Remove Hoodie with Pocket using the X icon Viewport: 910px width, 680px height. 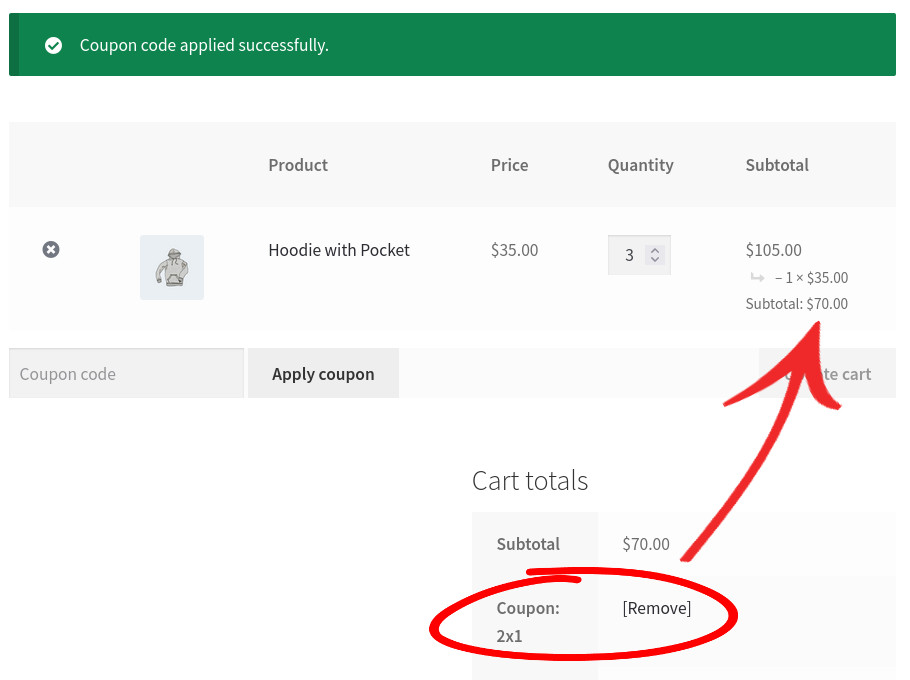click(x=51, y=249)
